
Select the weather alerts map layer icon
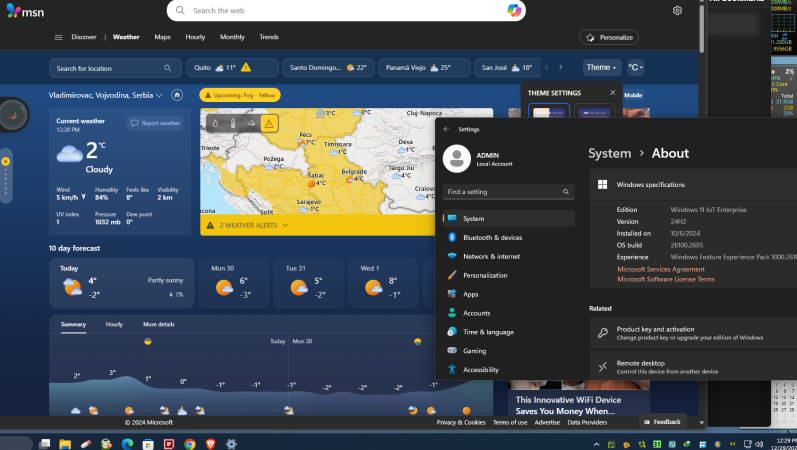click(x=269, y=123)
